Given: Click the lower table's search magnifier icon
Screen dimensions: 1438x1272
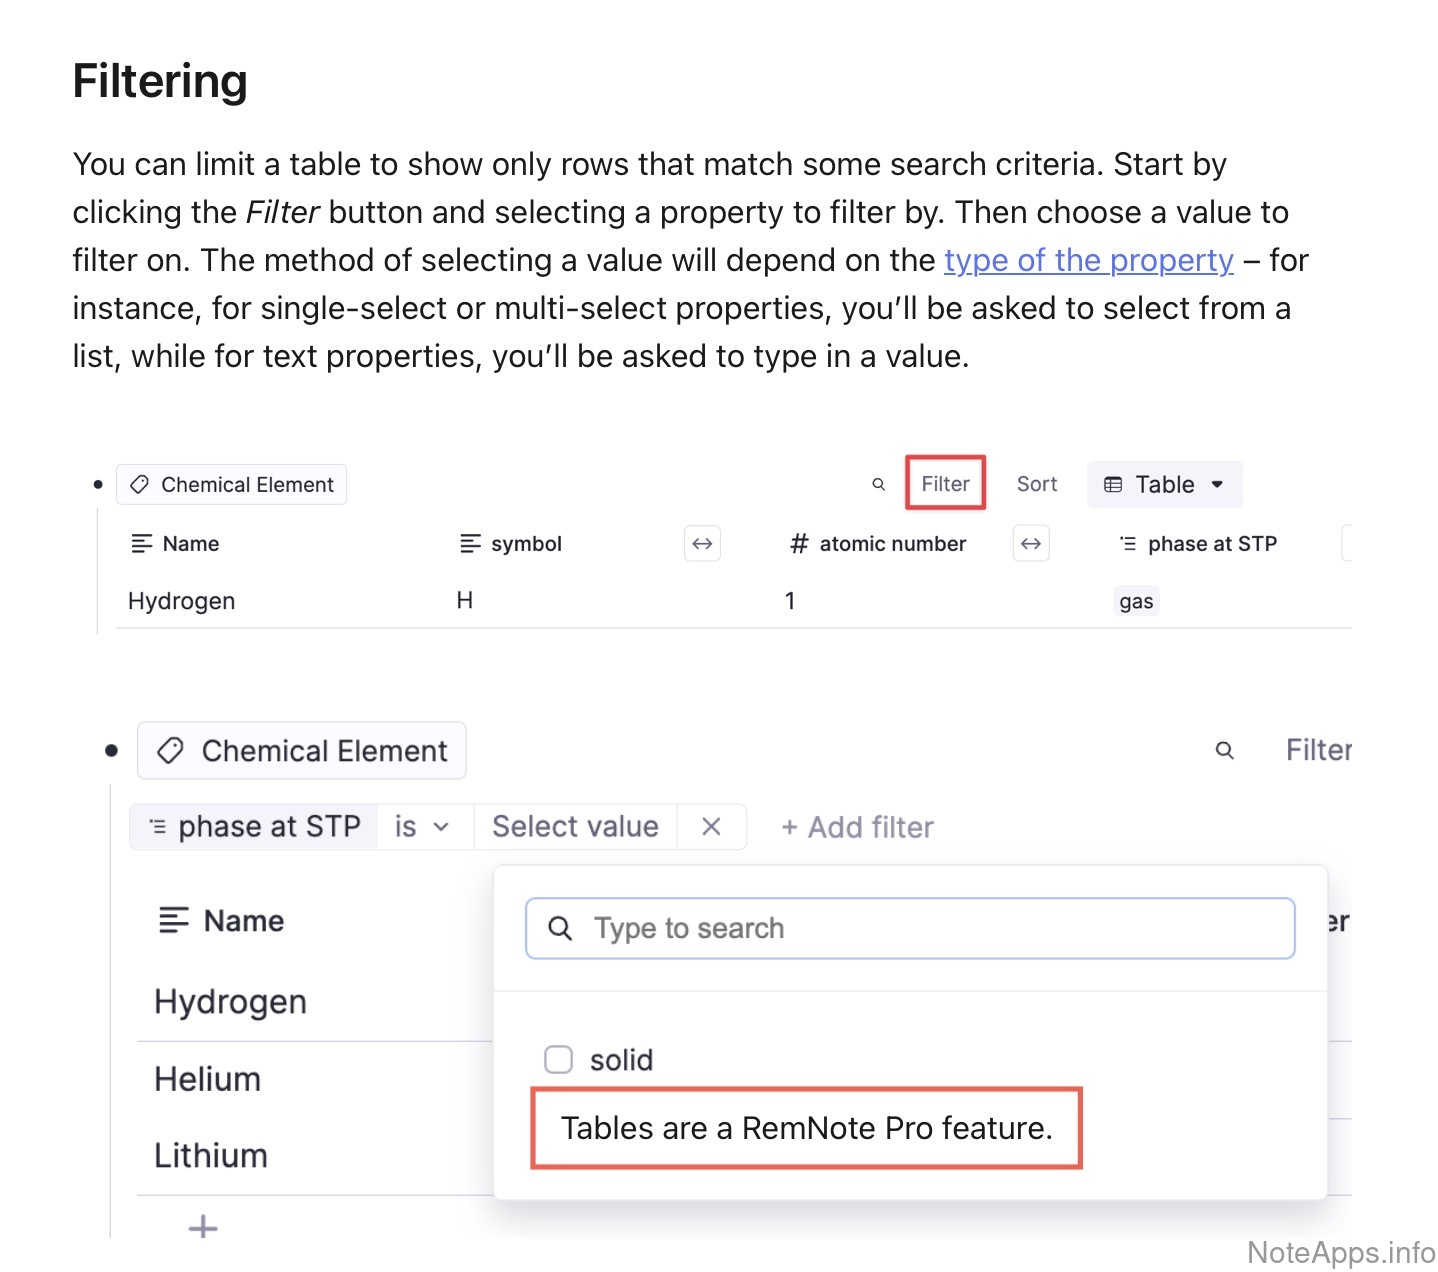Looking at the screenshot, I should coord(1224,750).
